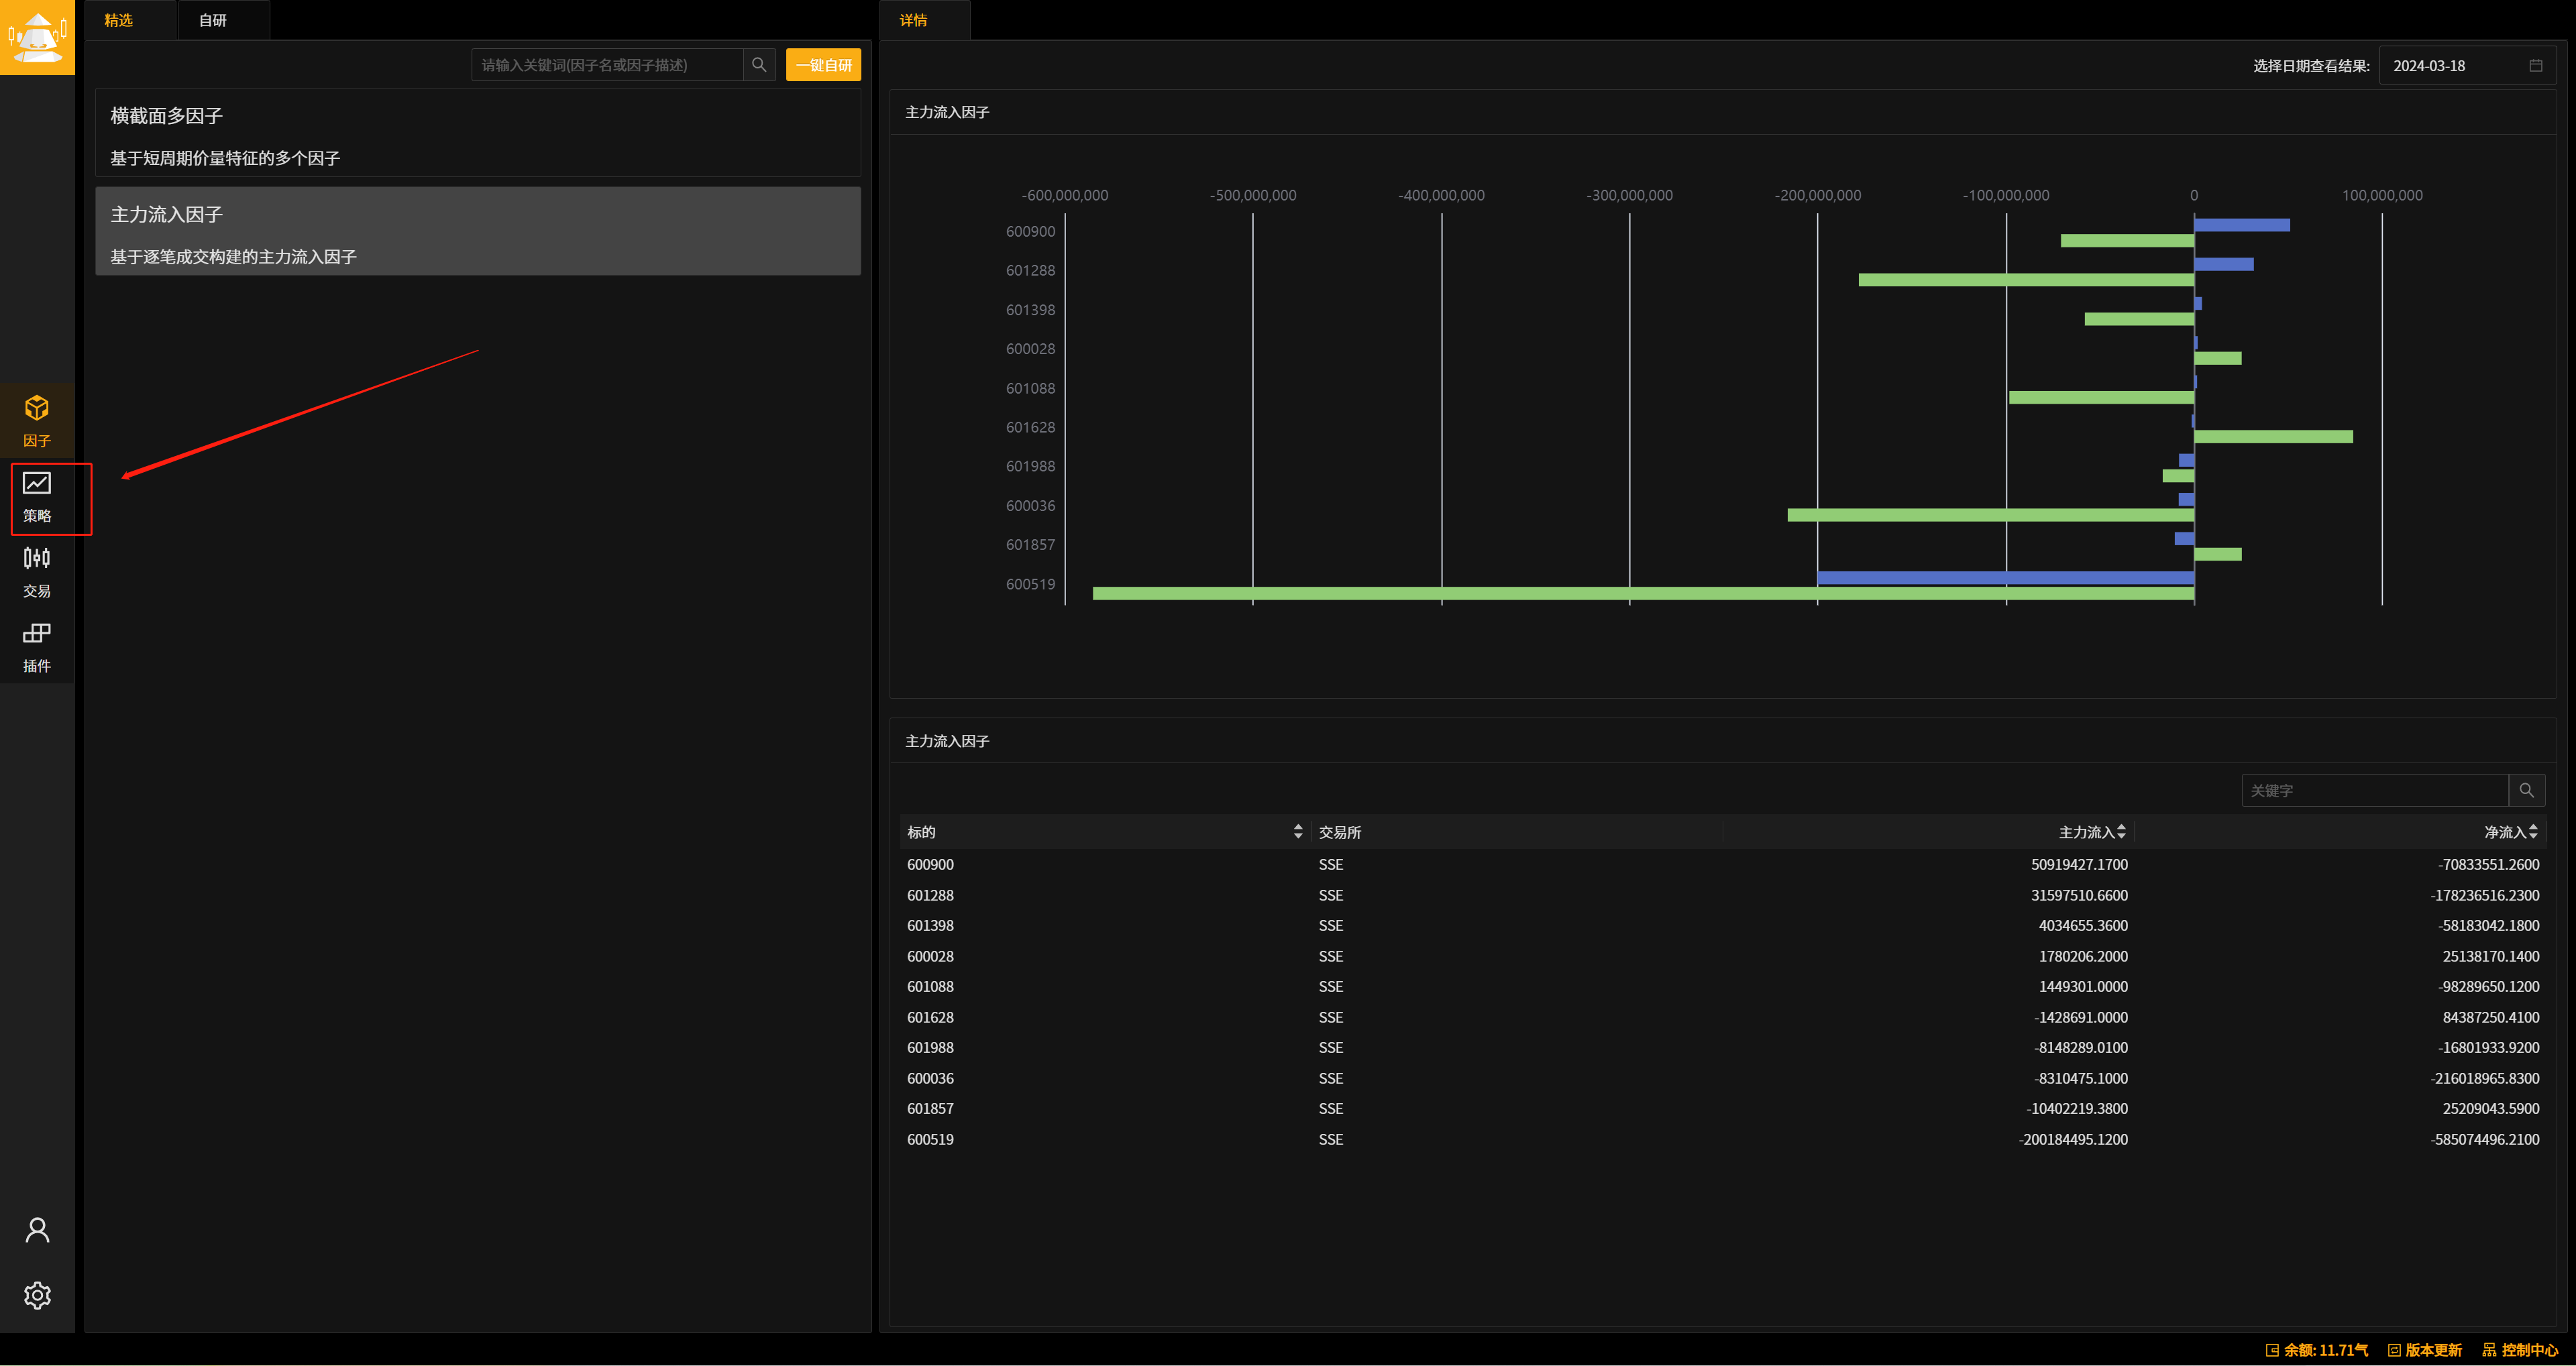Select the 主力流入因子 factor card
2576x1366 pixels.
tap(478, 231)
